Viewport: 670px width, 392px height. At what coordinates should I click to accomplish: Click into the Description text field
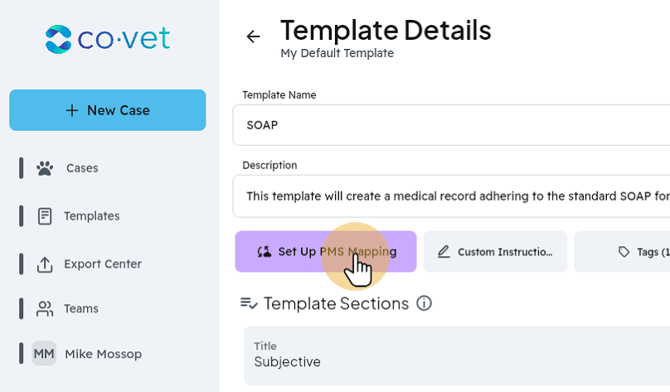pos(451,196)
